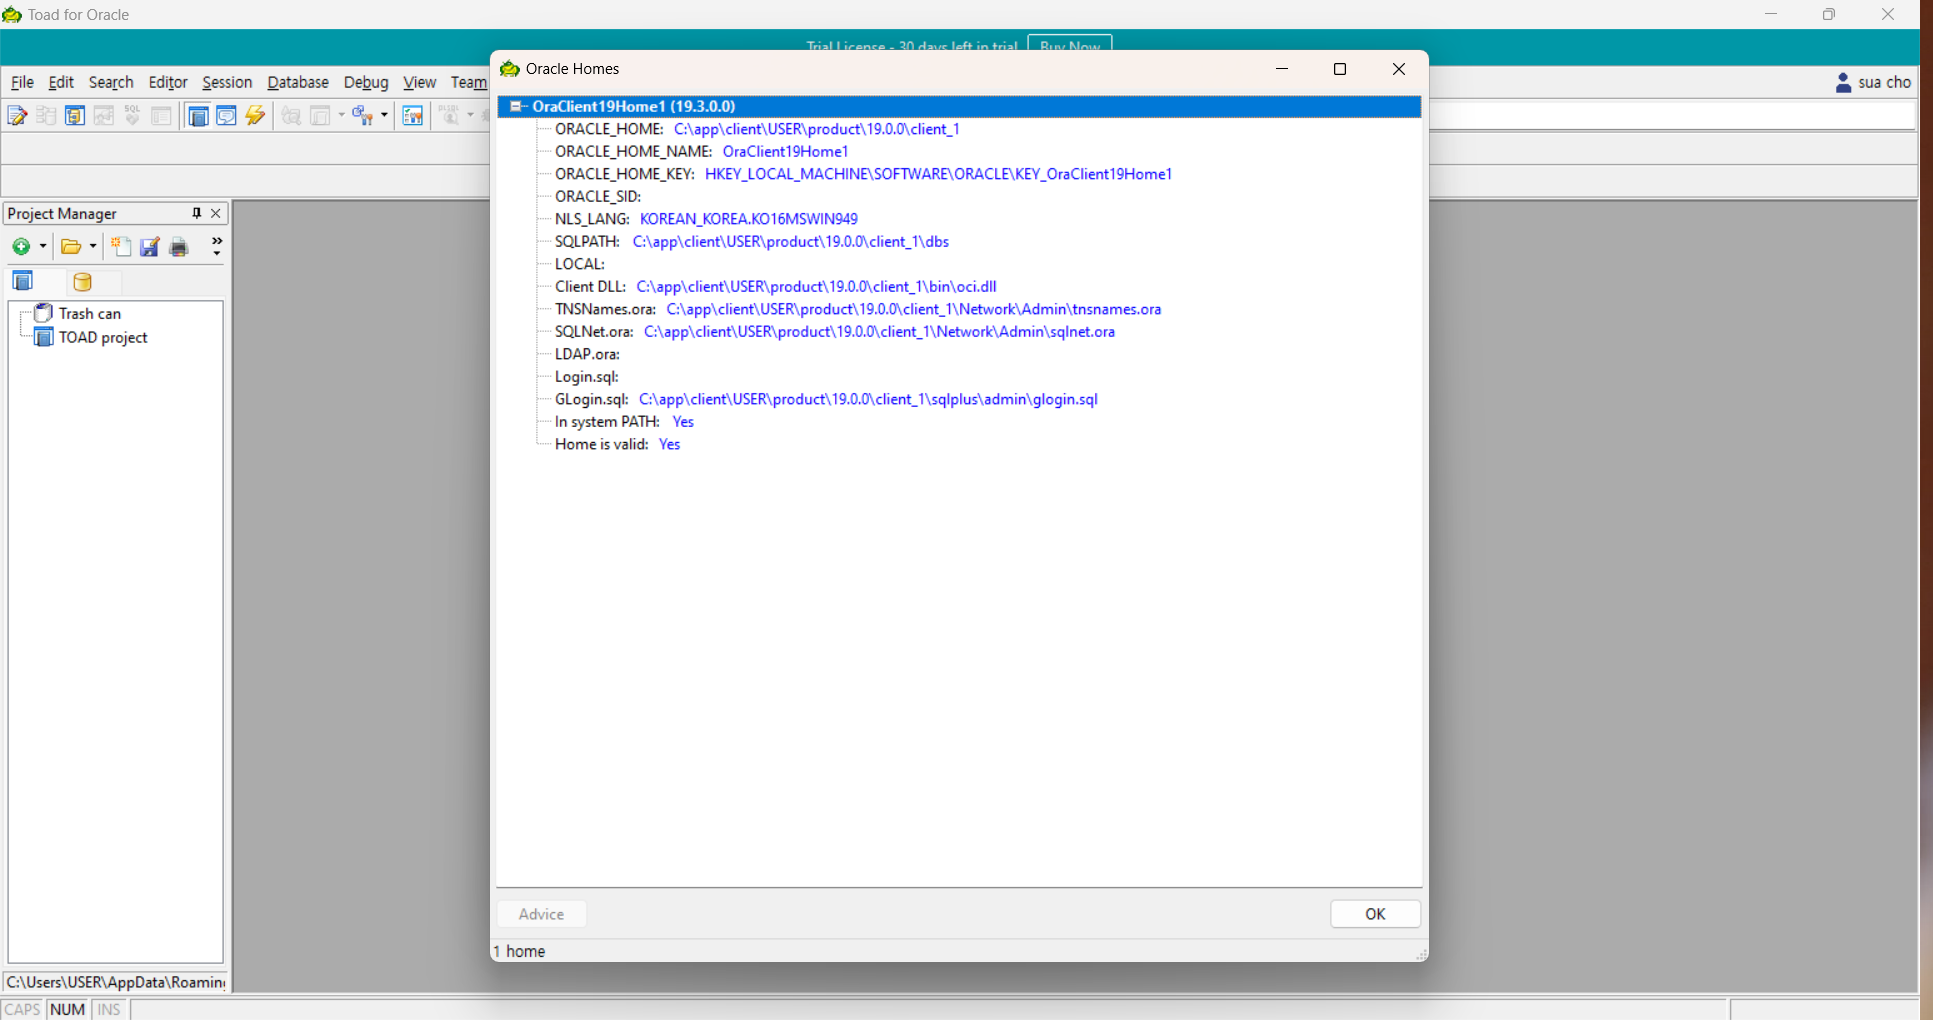Click the grayed PLSQL toolbar icon
This screenshot has height=1020, width=1933.
point(449,116)
